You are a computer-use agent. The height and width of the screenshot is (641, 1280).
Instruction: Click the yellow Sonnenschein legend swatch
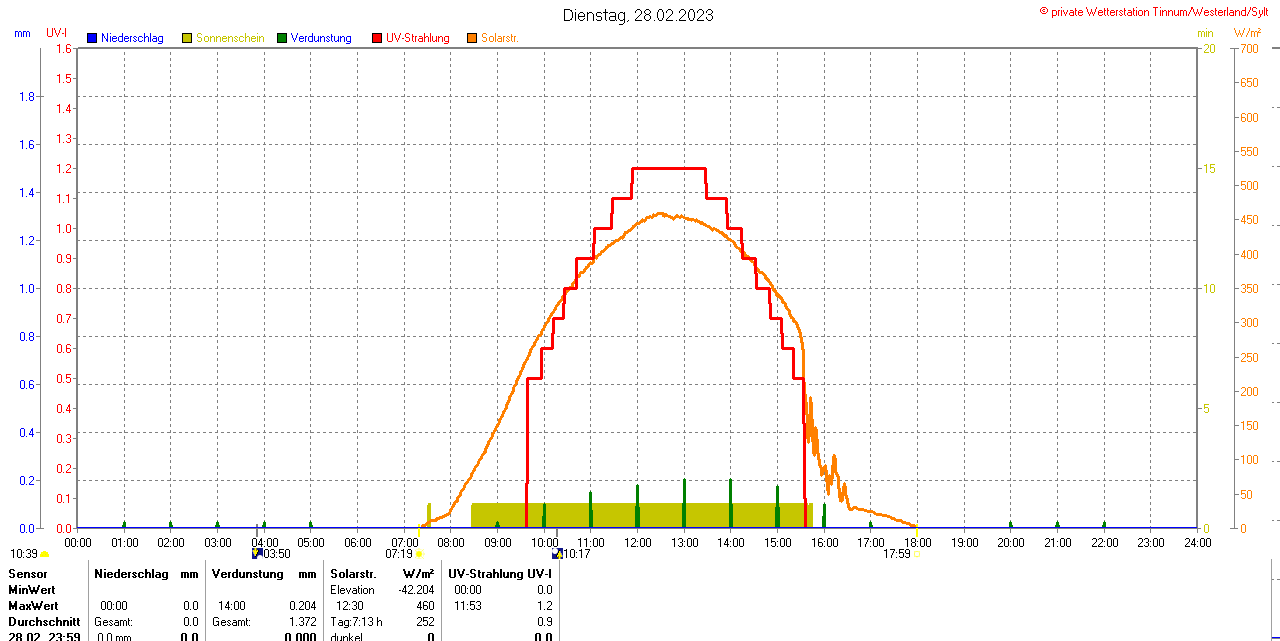(x=187, y=38)
